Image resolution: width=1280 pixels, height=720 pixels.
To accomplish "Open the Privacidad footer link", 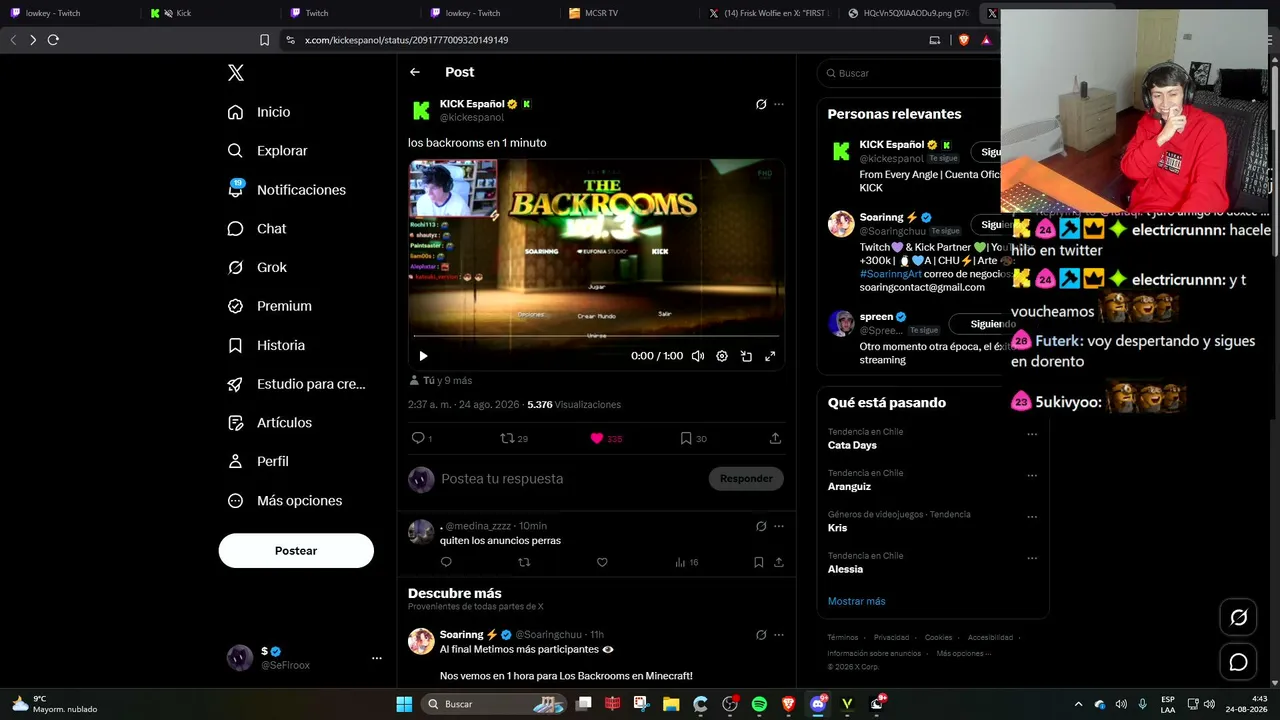I will click(x=892, y=638).
